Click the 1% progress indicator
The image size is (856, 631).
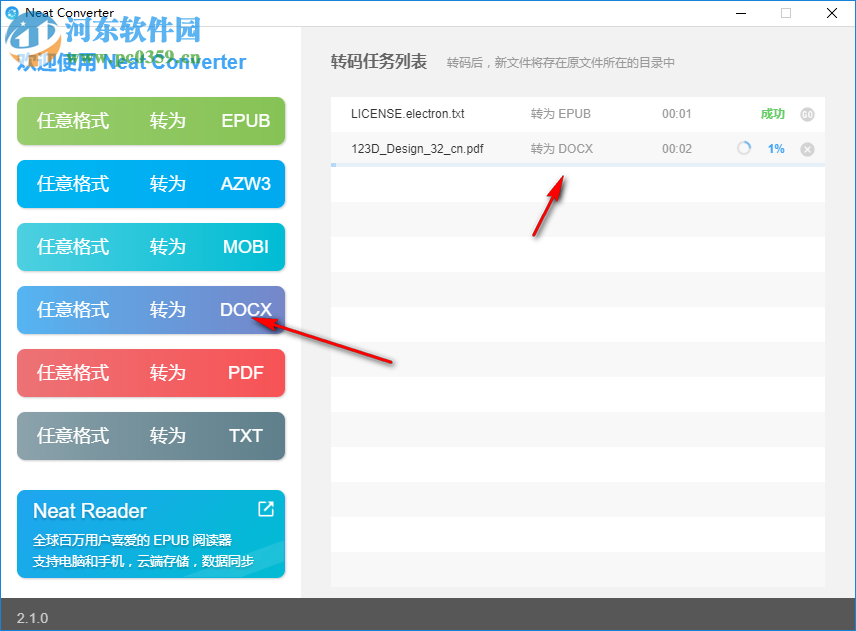tap(776, 148)
